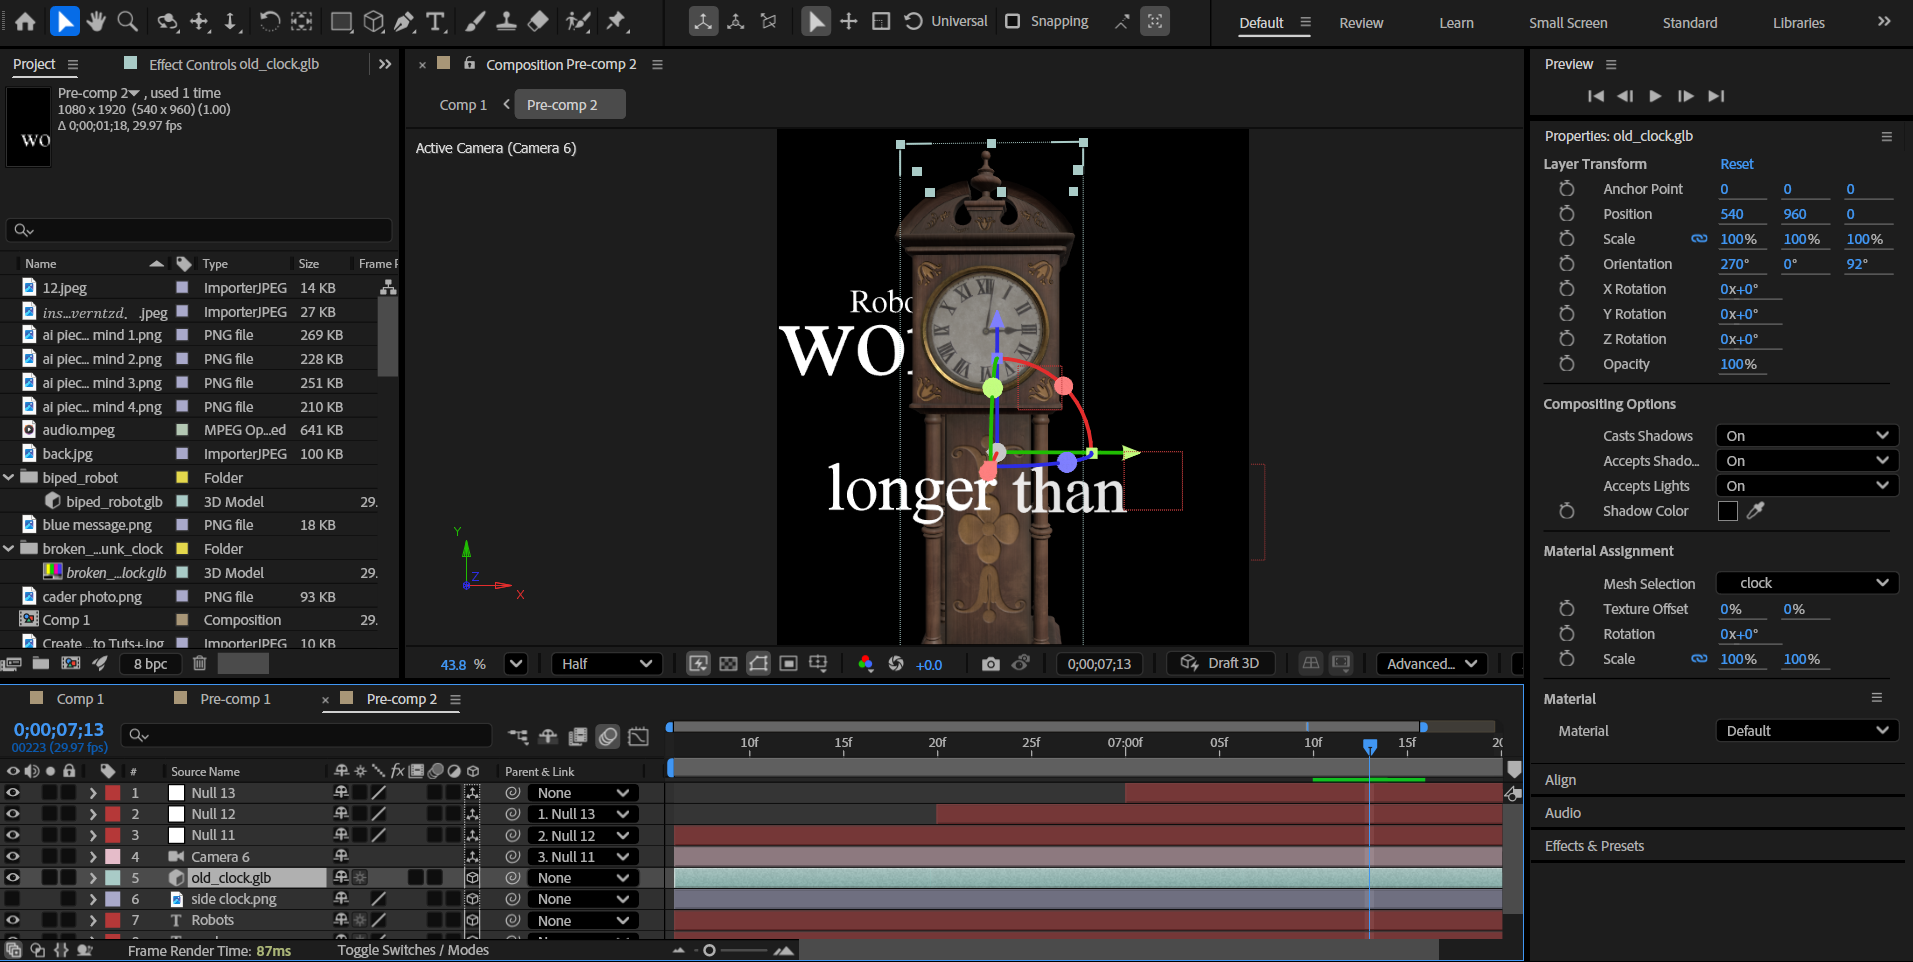
Task: Click the Shadow Color eyedropper
Action: [1755, 511]
